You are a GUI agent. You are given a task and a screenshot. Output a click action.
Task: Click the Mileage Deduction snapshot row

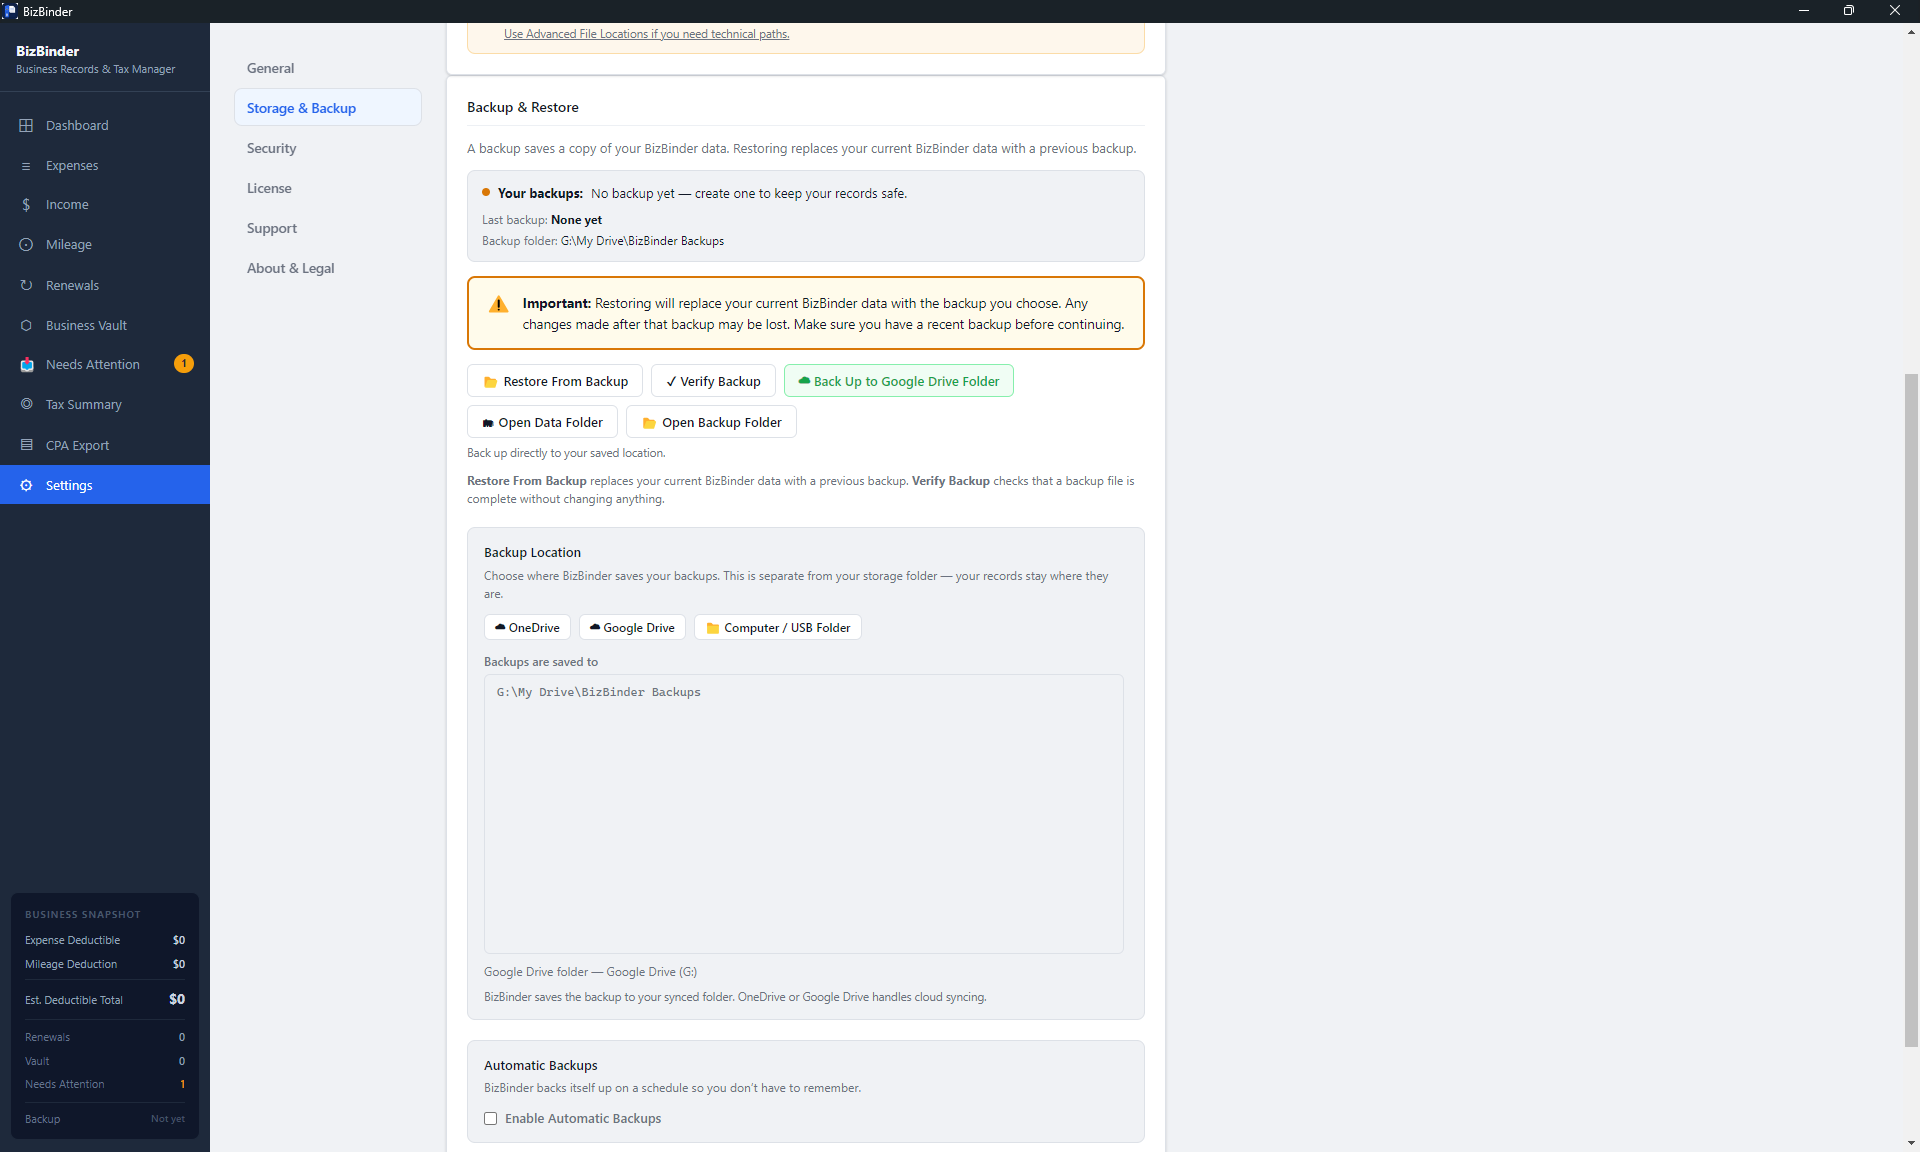coord(105,964)
